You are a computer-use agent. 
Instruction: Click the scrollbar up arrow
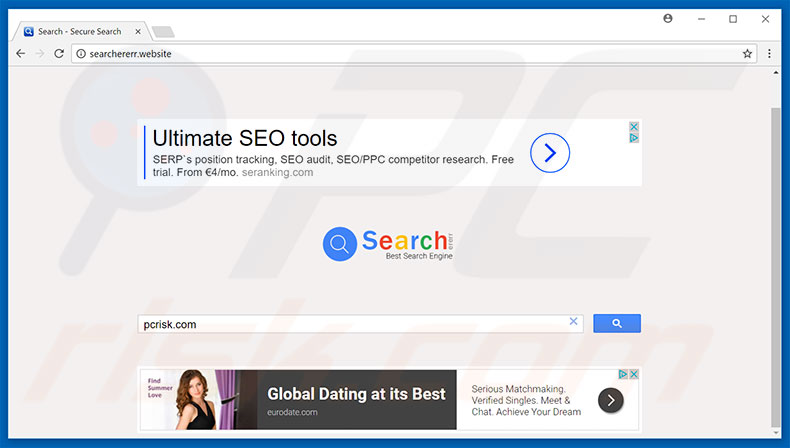tap(775, 73)
